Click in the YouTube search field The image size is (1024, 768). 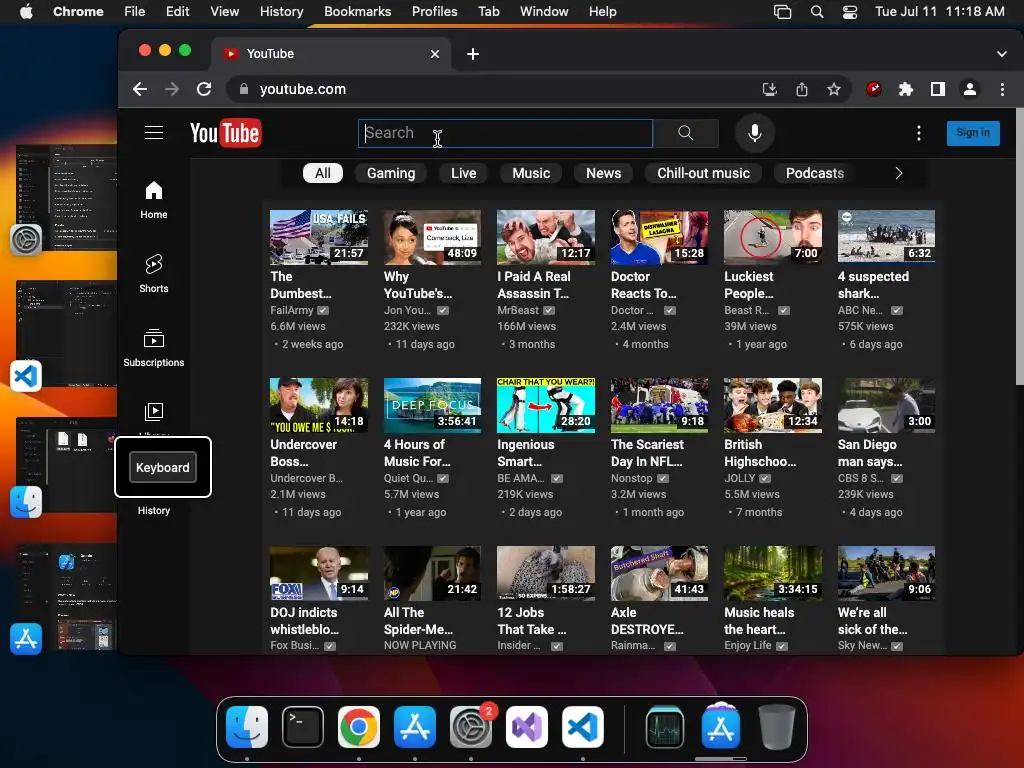click(505, 133)
